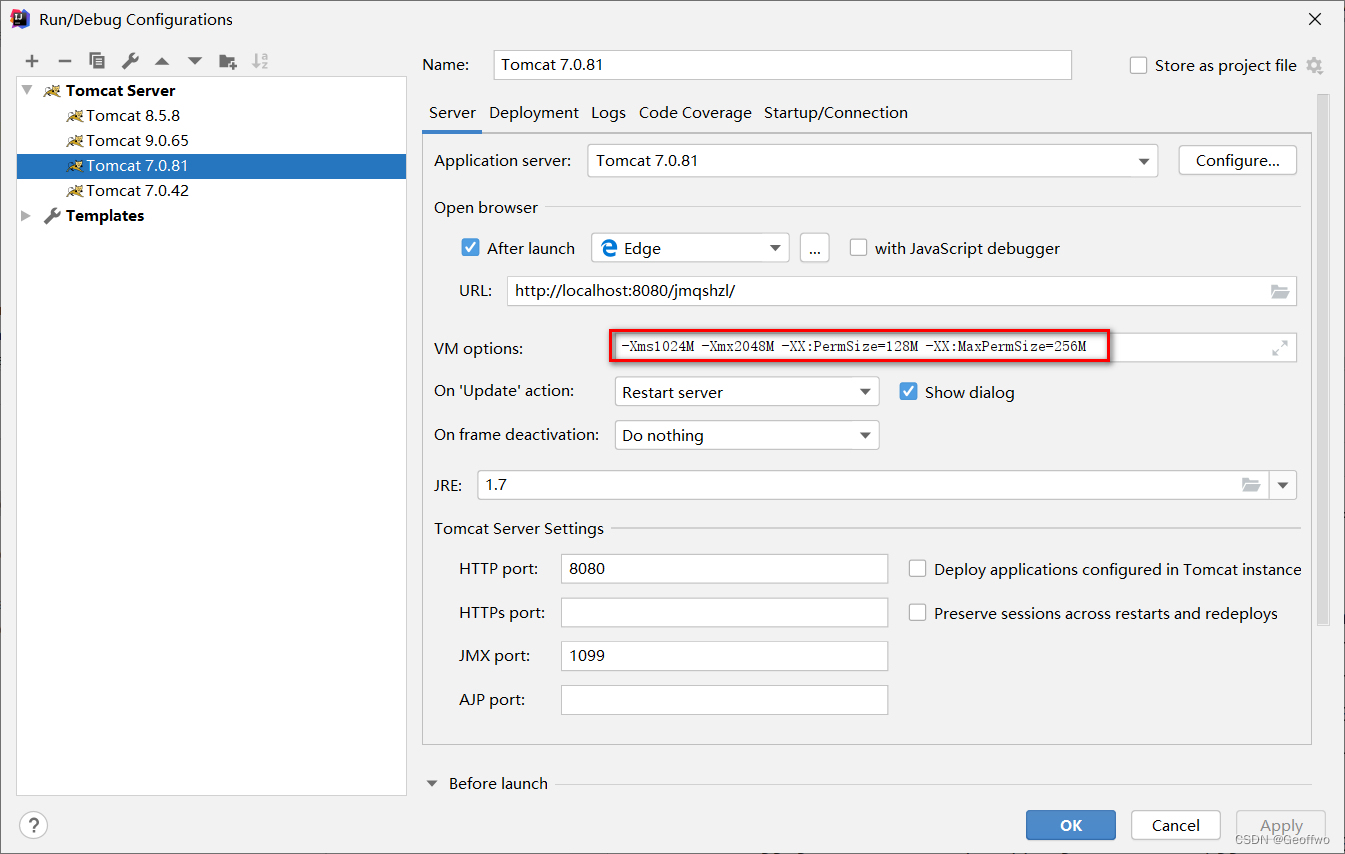Switch to Code Coverage tab

pos(695,113)
